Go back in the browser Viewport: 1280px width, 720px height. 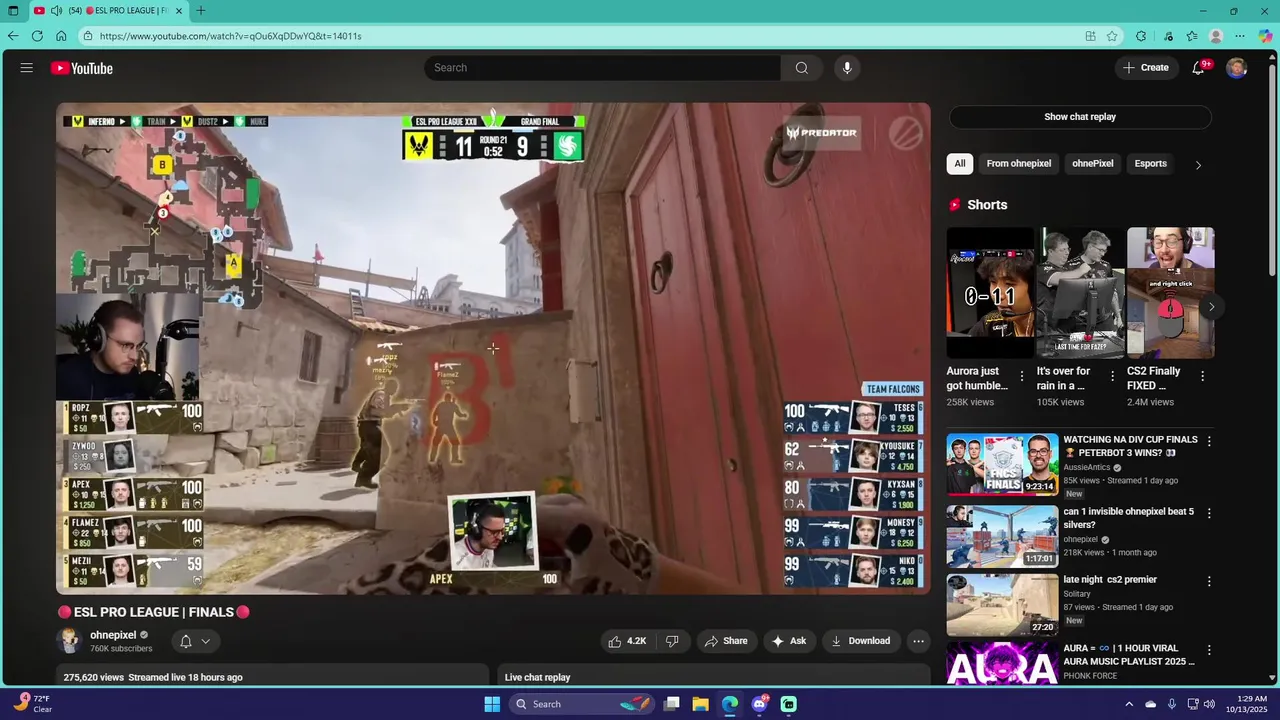coord(13,36)
